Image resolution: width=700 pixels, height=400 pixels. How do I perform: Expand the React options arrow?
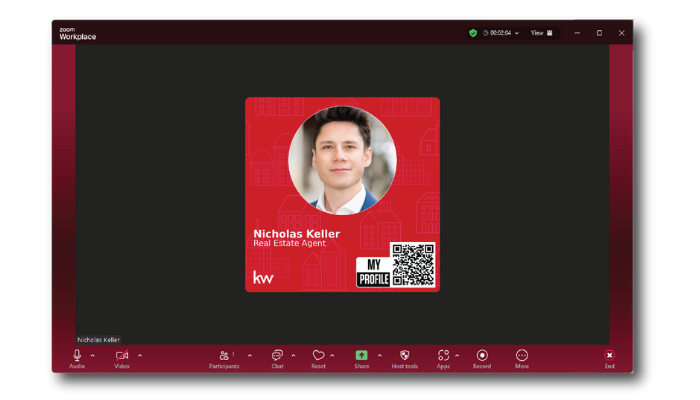tap(333, 356)
